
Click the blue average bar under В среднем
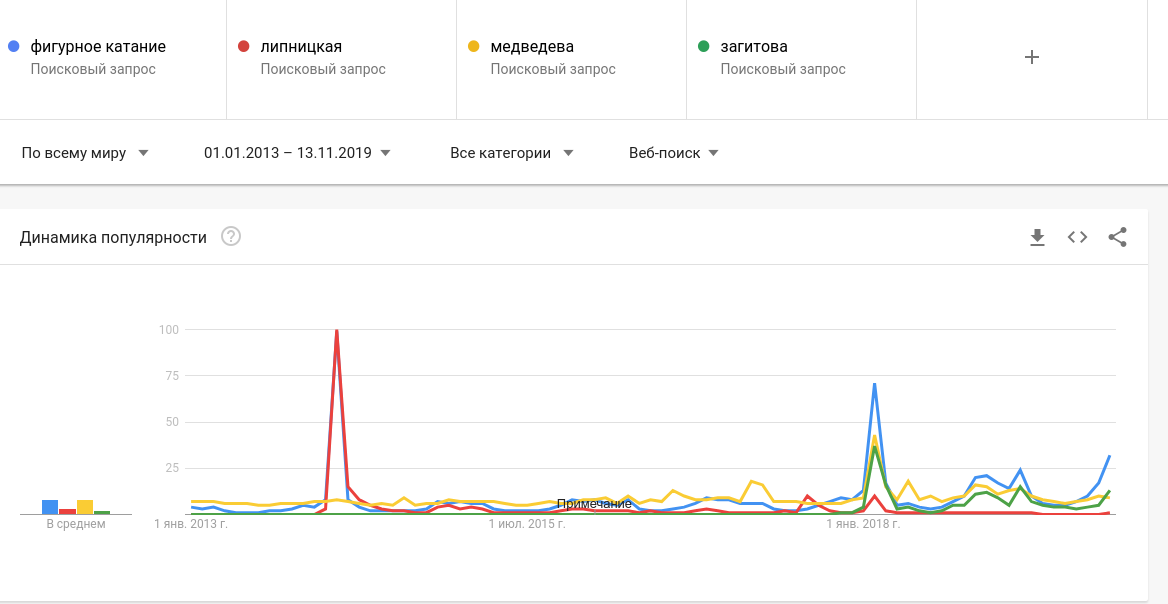pyautogui.click(x=50, y=507)
